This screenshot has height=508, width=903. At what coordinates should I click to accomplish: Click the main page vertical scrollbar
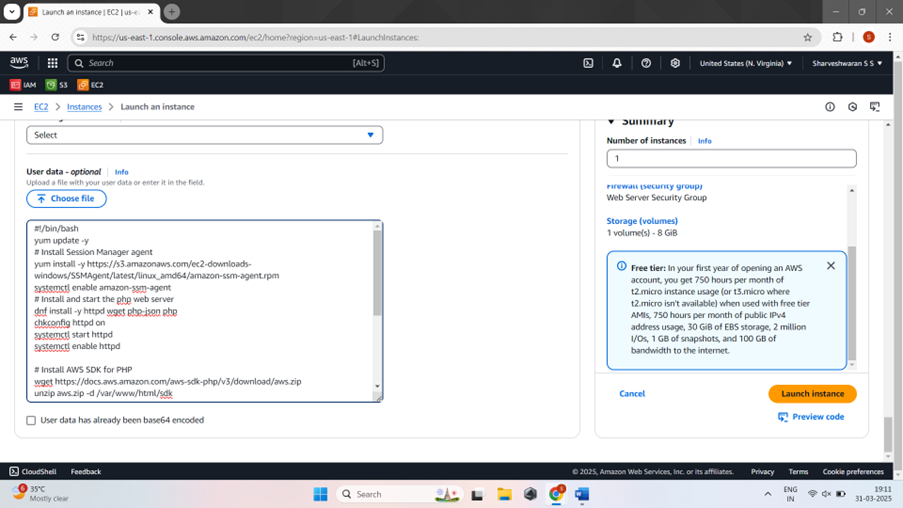[x=888, y=435]
